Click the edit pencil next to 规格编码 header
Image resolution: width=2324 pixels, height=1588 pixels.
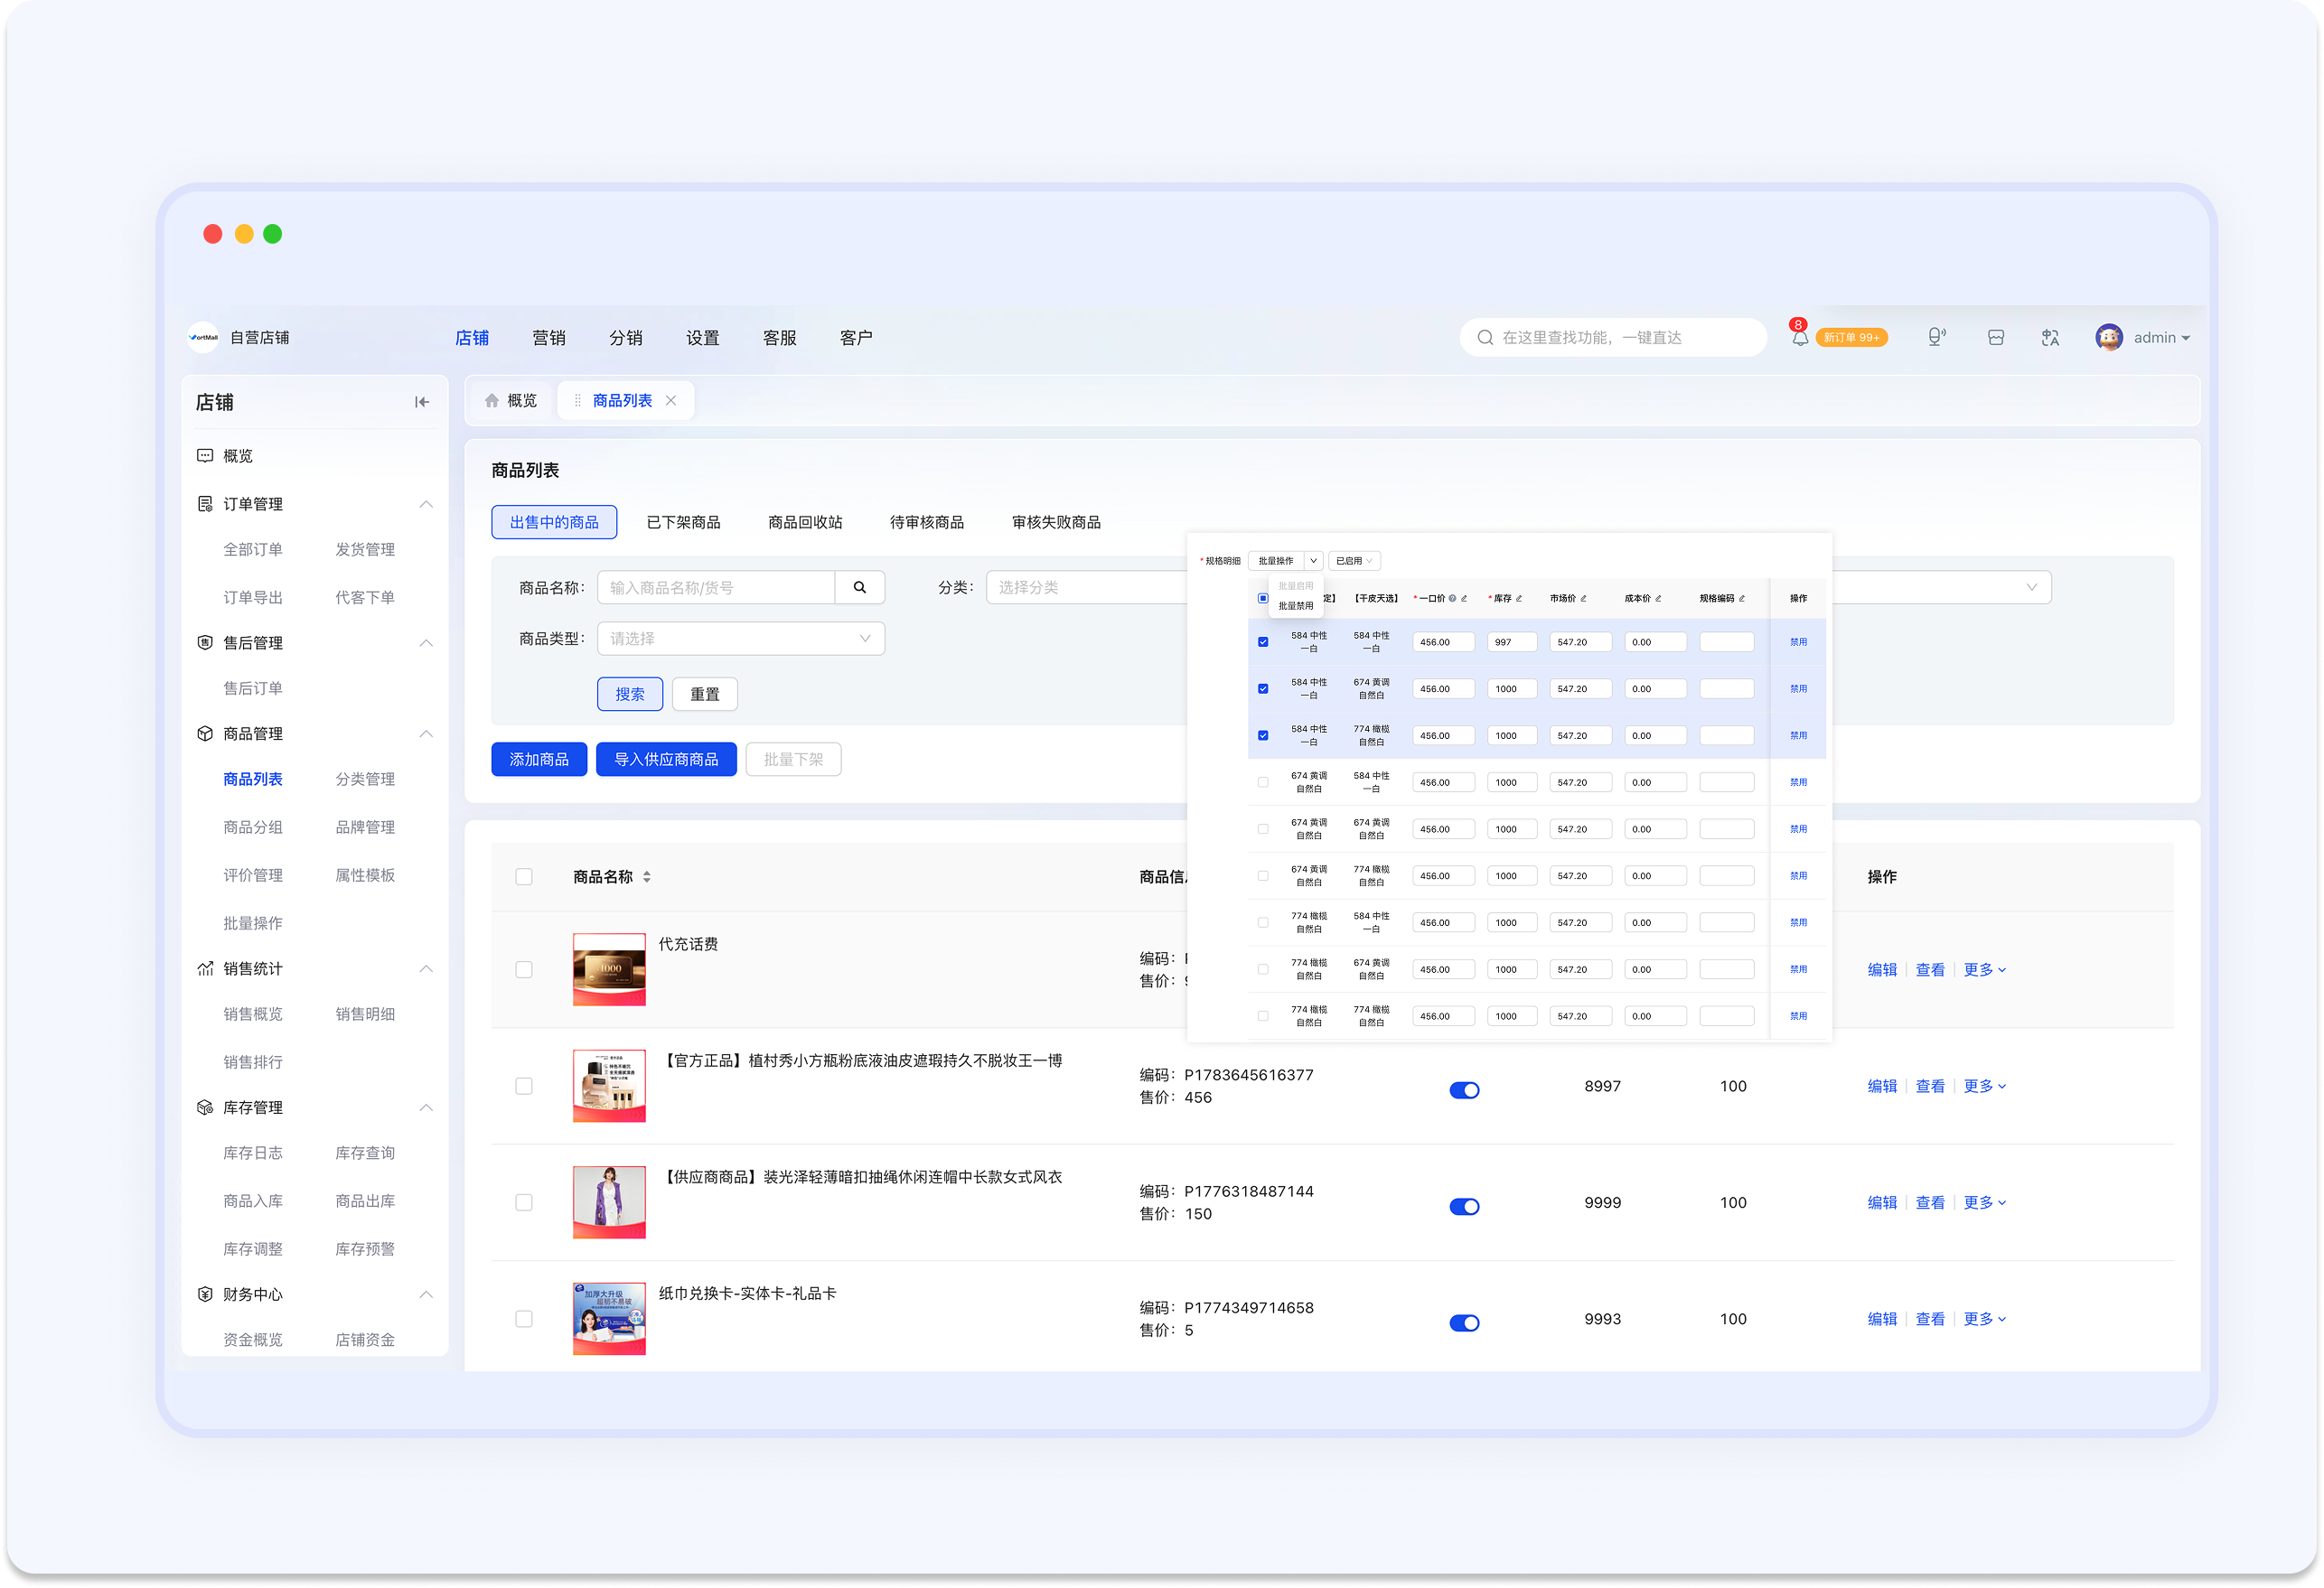[x=1742, y=599]
